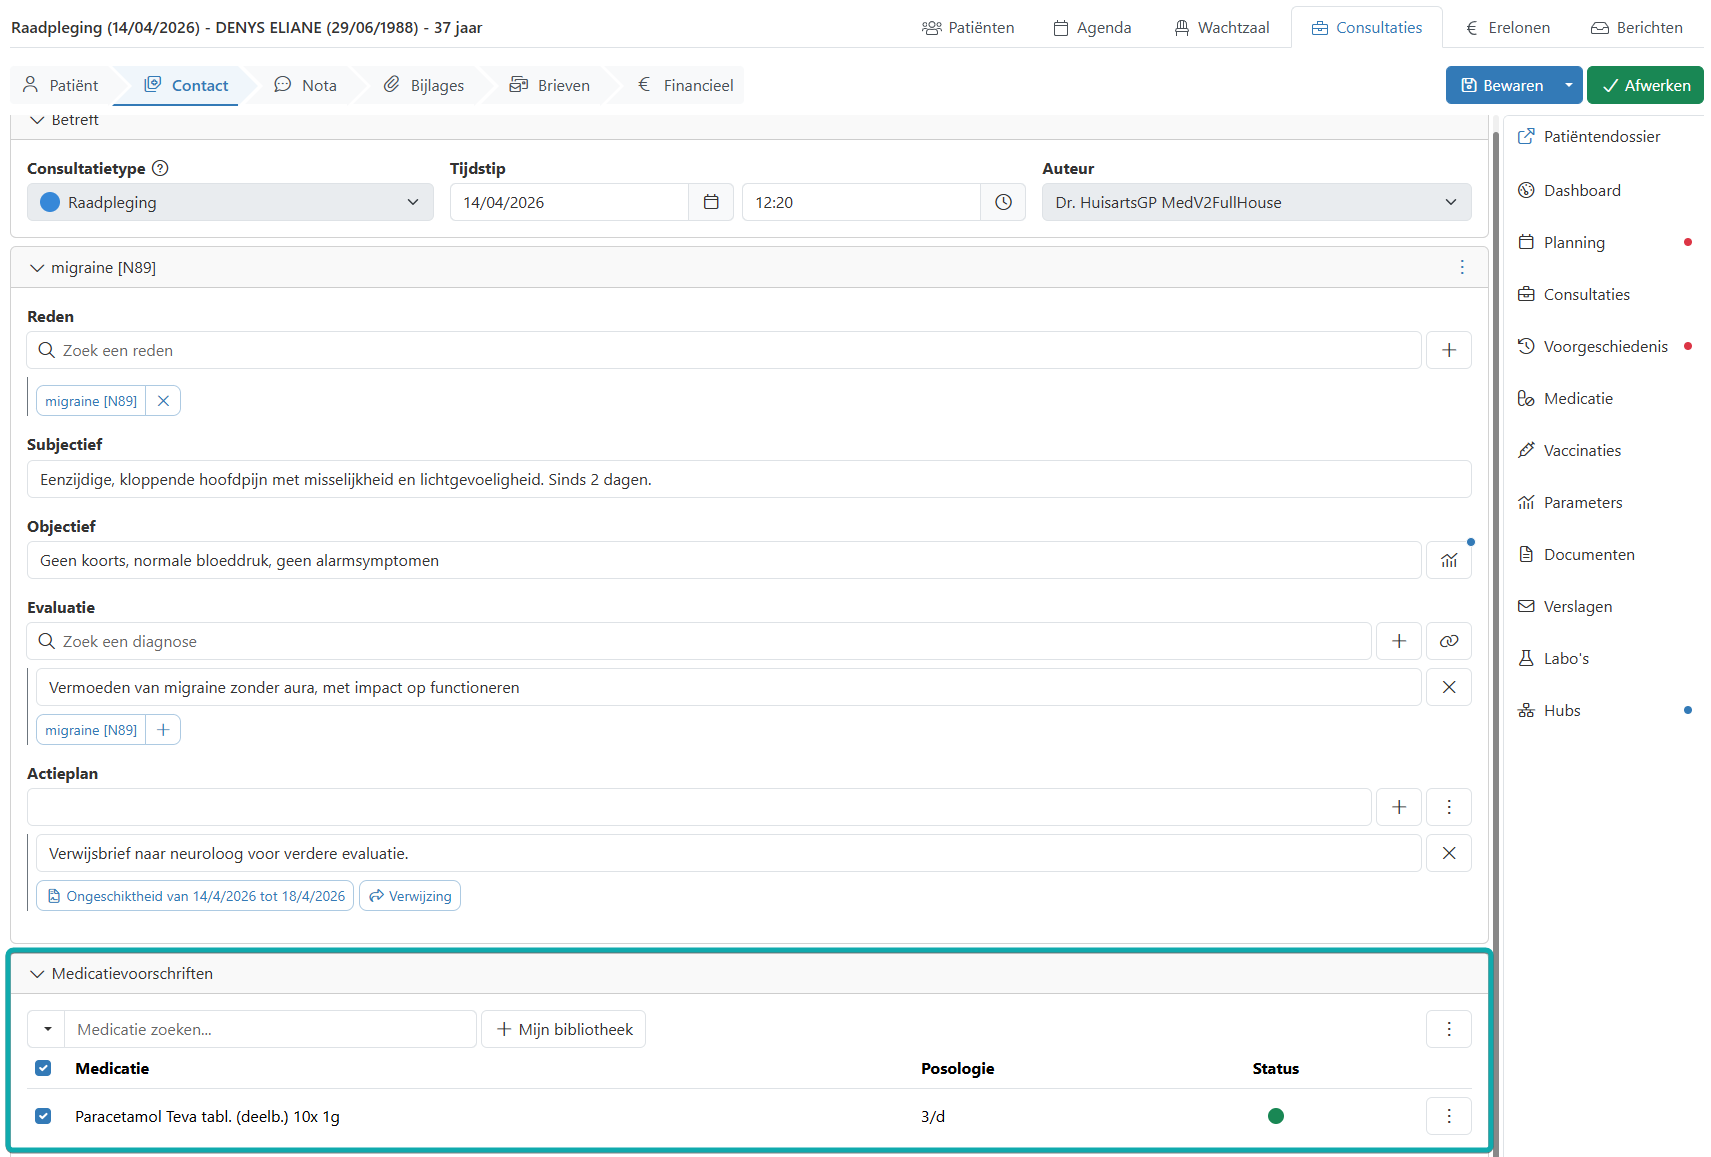Switch to the Brieven tab
The height and width of the screenshot is (1157, 1711).
click(x=550, y=86)
